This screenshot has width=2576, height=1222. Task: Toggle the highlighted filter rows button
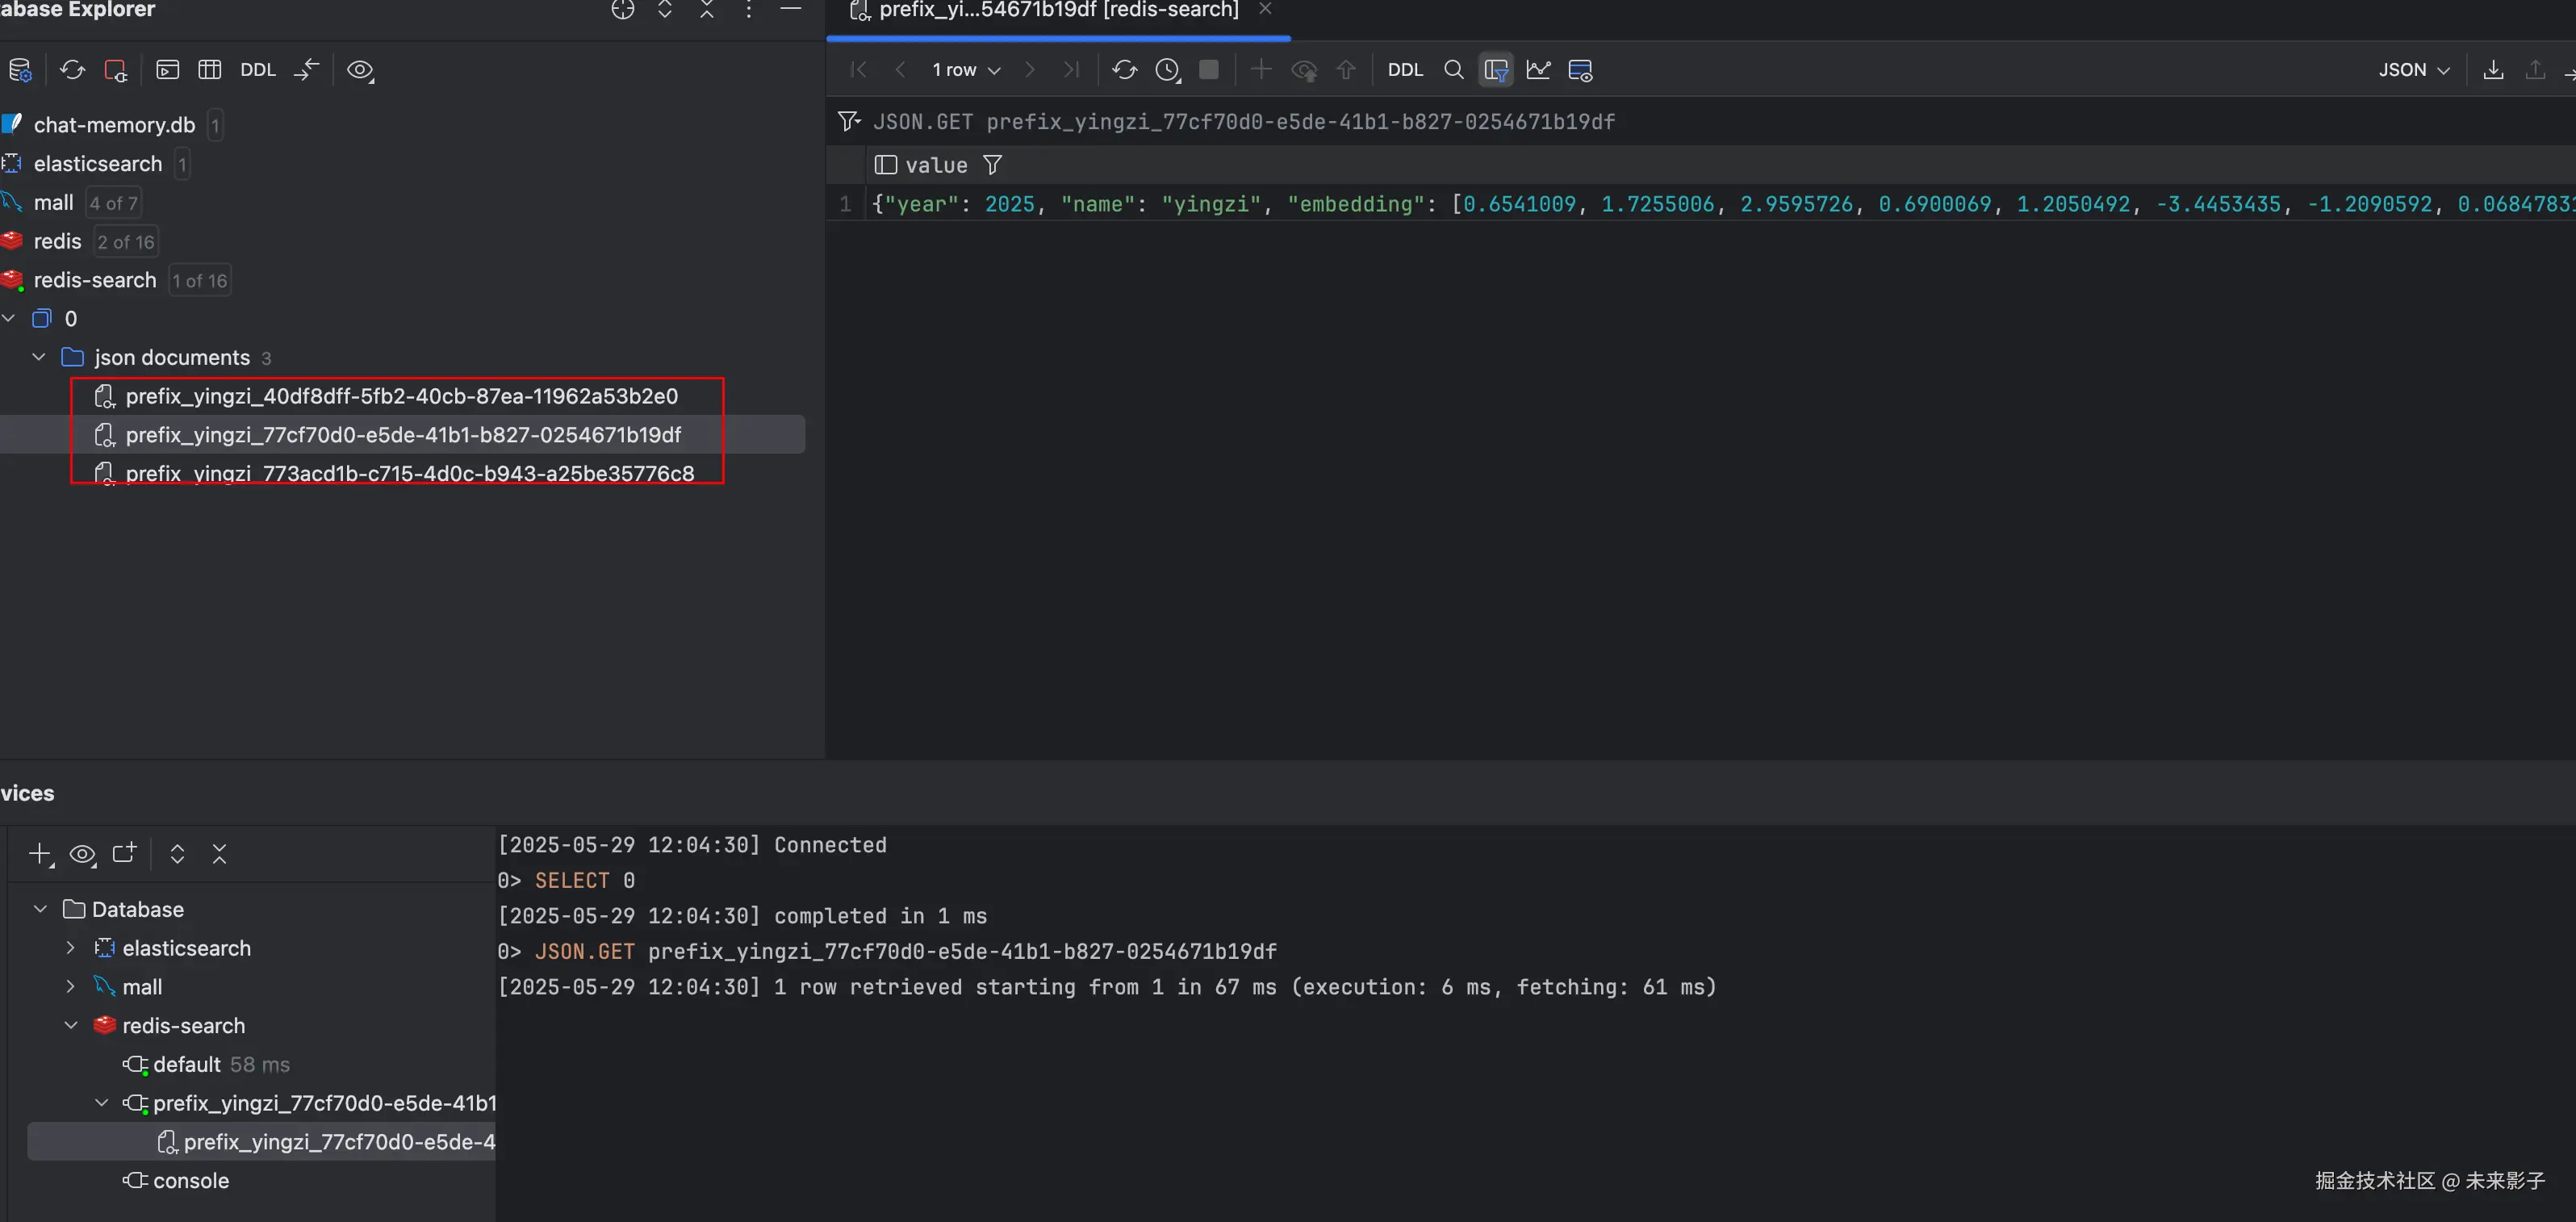tap(1496, 70)
